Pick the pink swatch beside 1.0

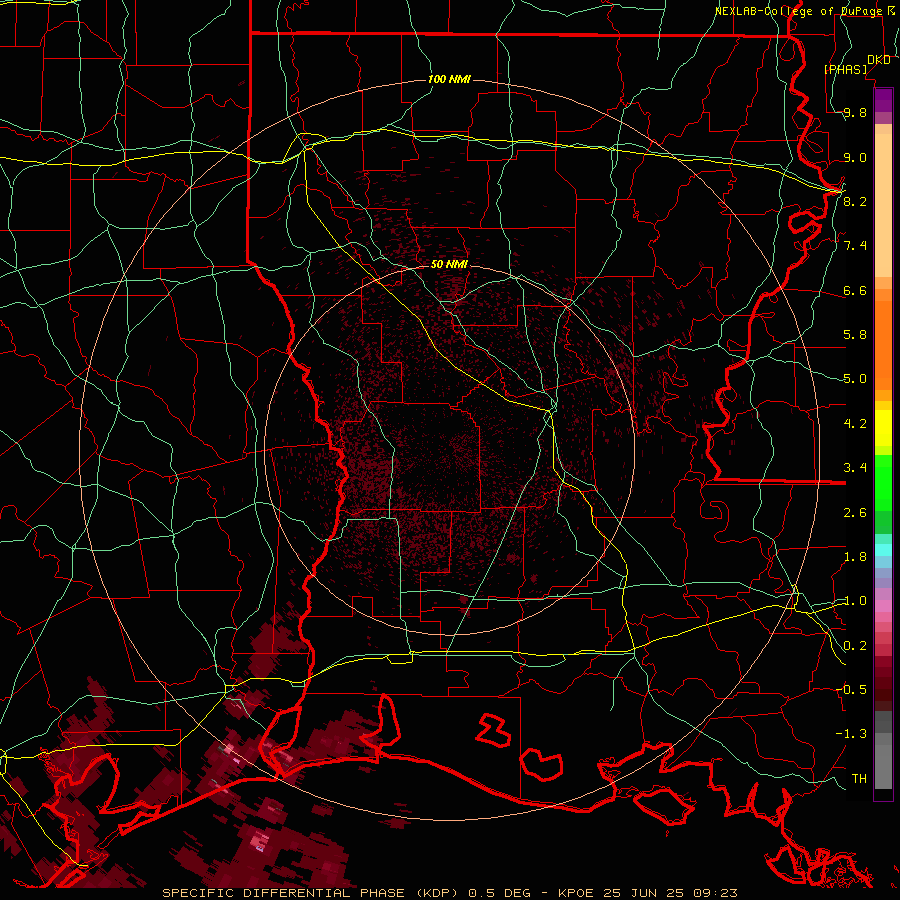coord(883,606)
